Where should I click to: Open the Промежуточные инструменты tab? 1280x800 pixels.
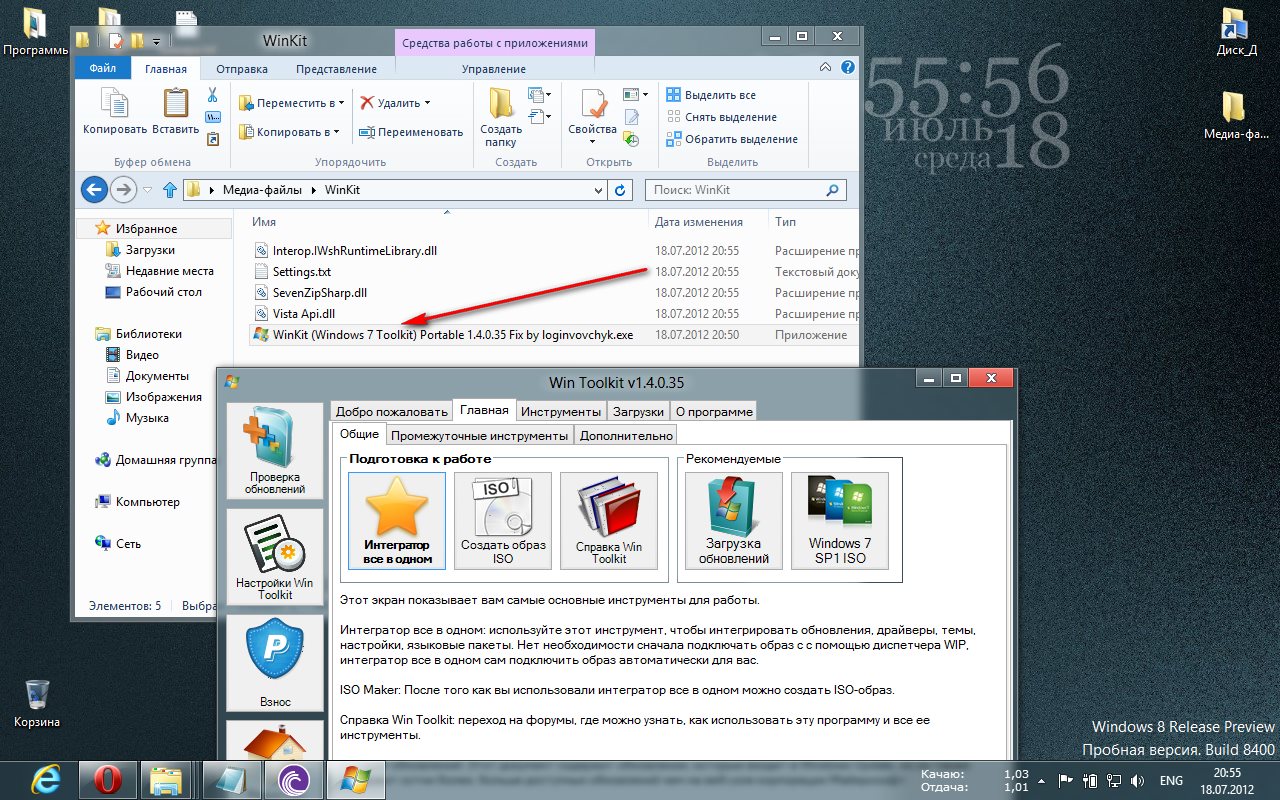pos(479,435)
